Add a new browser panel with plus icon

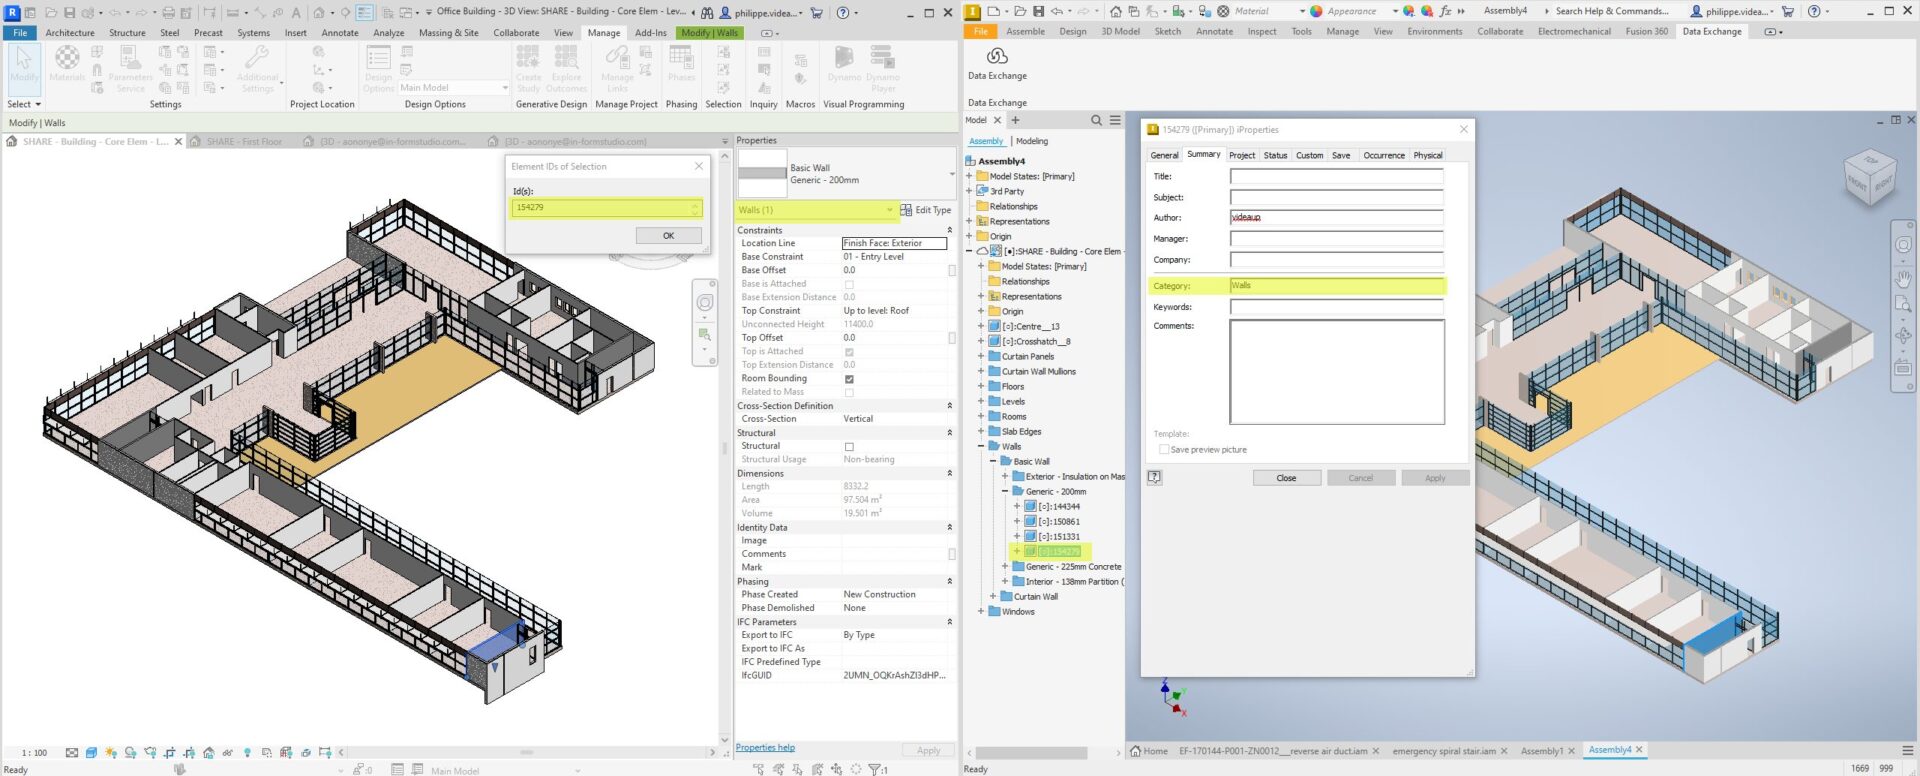point(1015,120)
